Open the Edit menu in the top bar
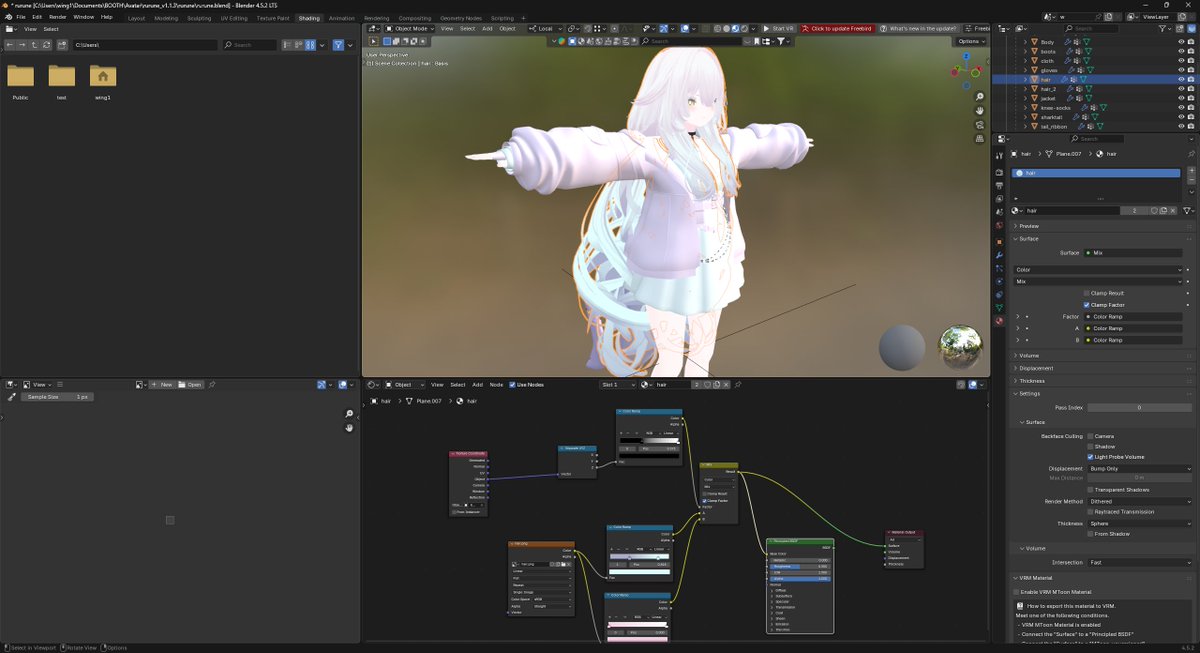Viewport: 1200px width, 653px height. click(x=35, y=17)
